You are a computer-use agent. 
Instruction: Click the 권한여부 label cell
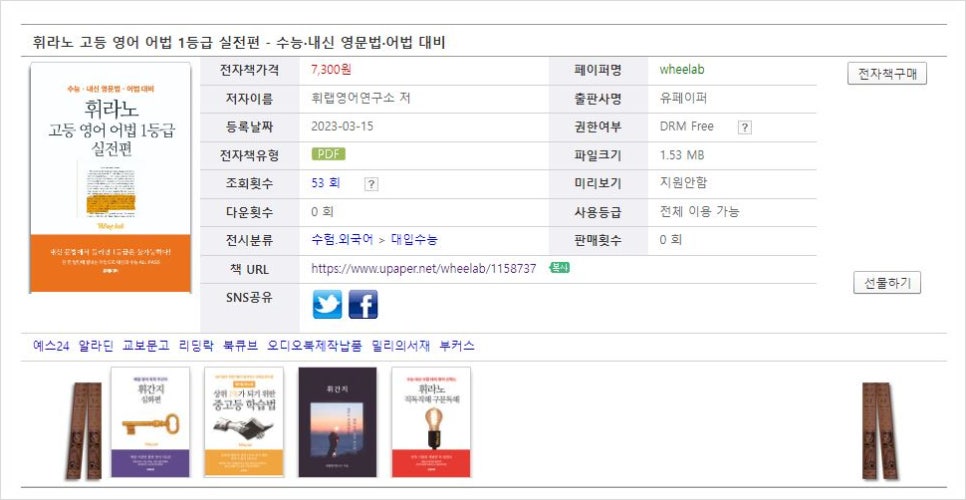(x=598, y=127)
